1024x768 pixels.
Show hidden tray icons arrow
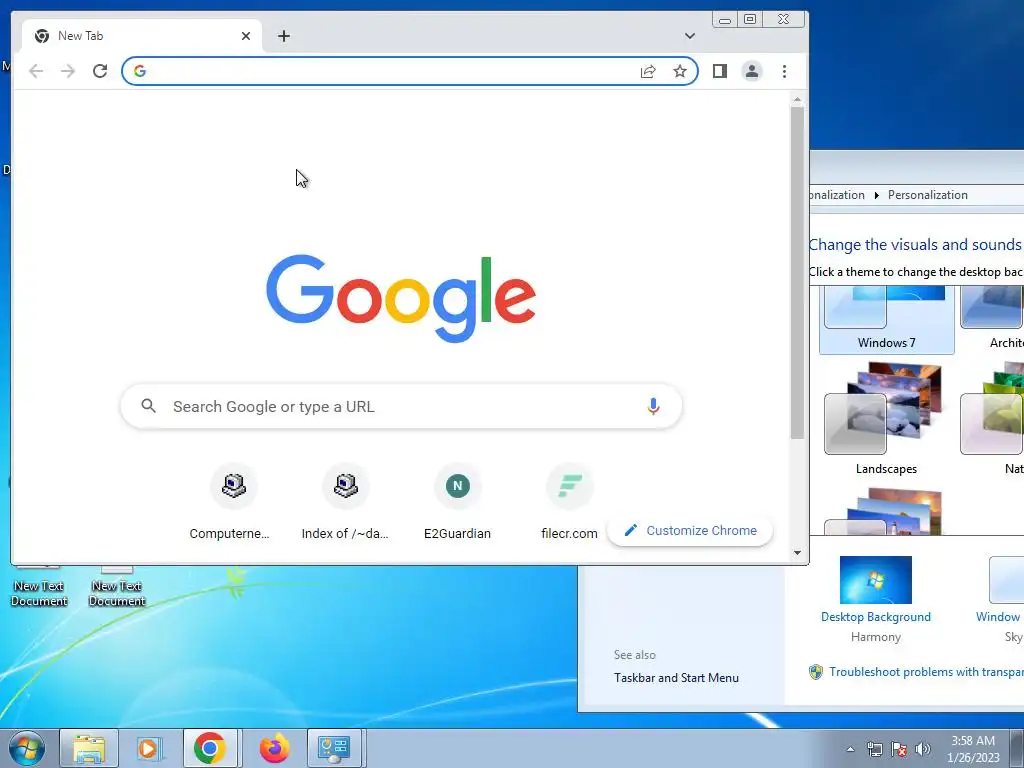[850, 749]
